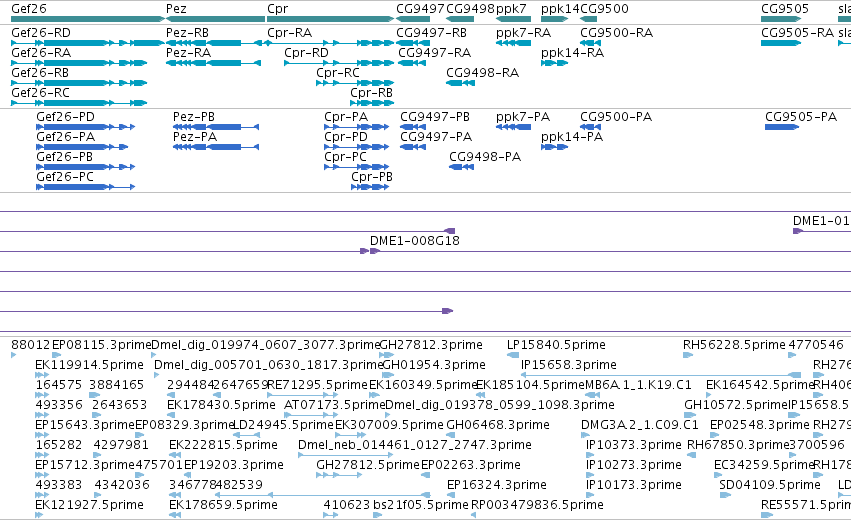Select protein CG9505-PA
The width and height of the screenshot is (851, 520).
coord(782,127)
